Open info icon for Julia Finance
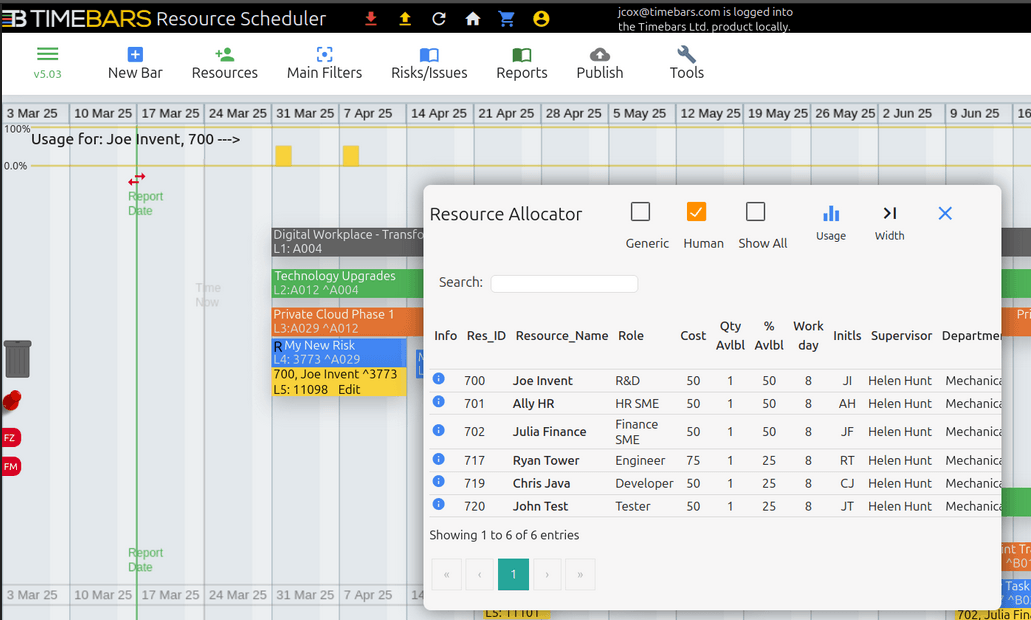1031x620 pixels. 439,430
